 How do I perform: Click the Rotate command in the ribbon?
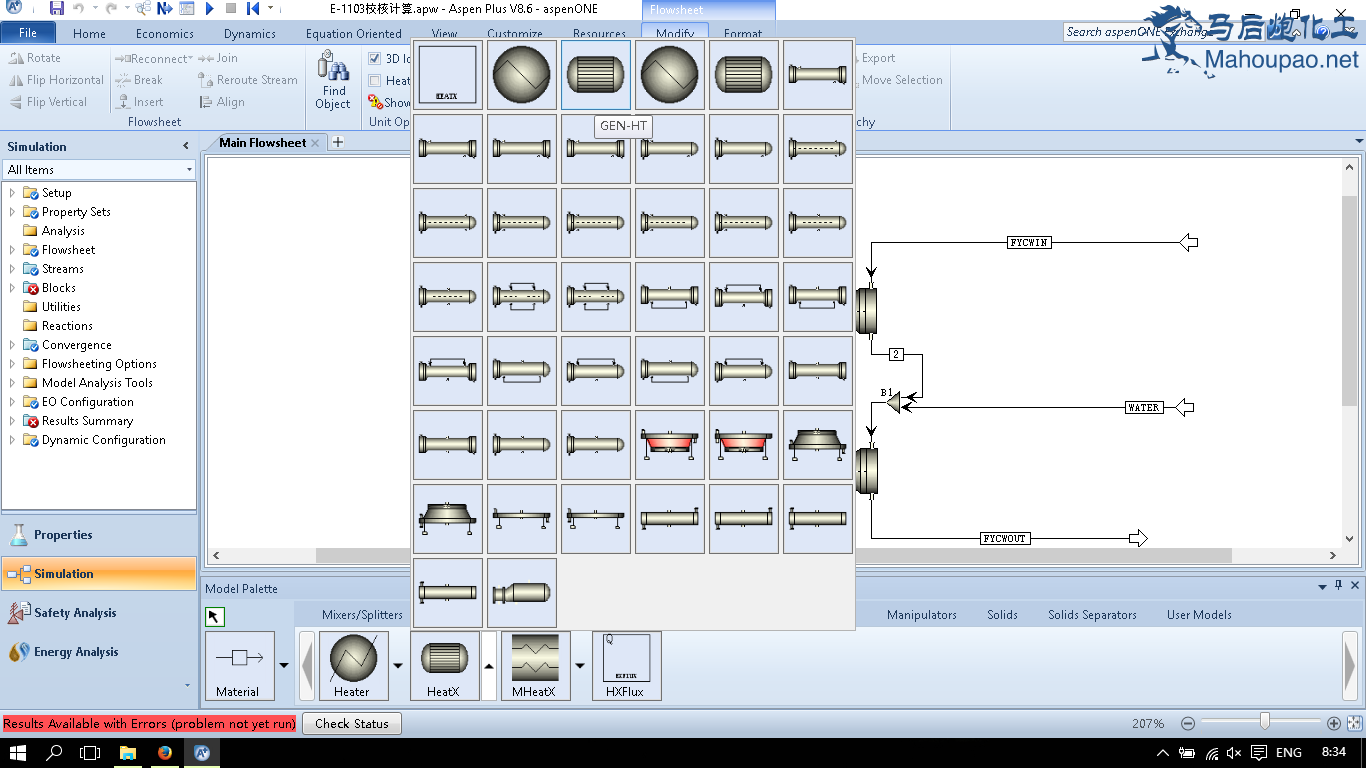[35, 58]
